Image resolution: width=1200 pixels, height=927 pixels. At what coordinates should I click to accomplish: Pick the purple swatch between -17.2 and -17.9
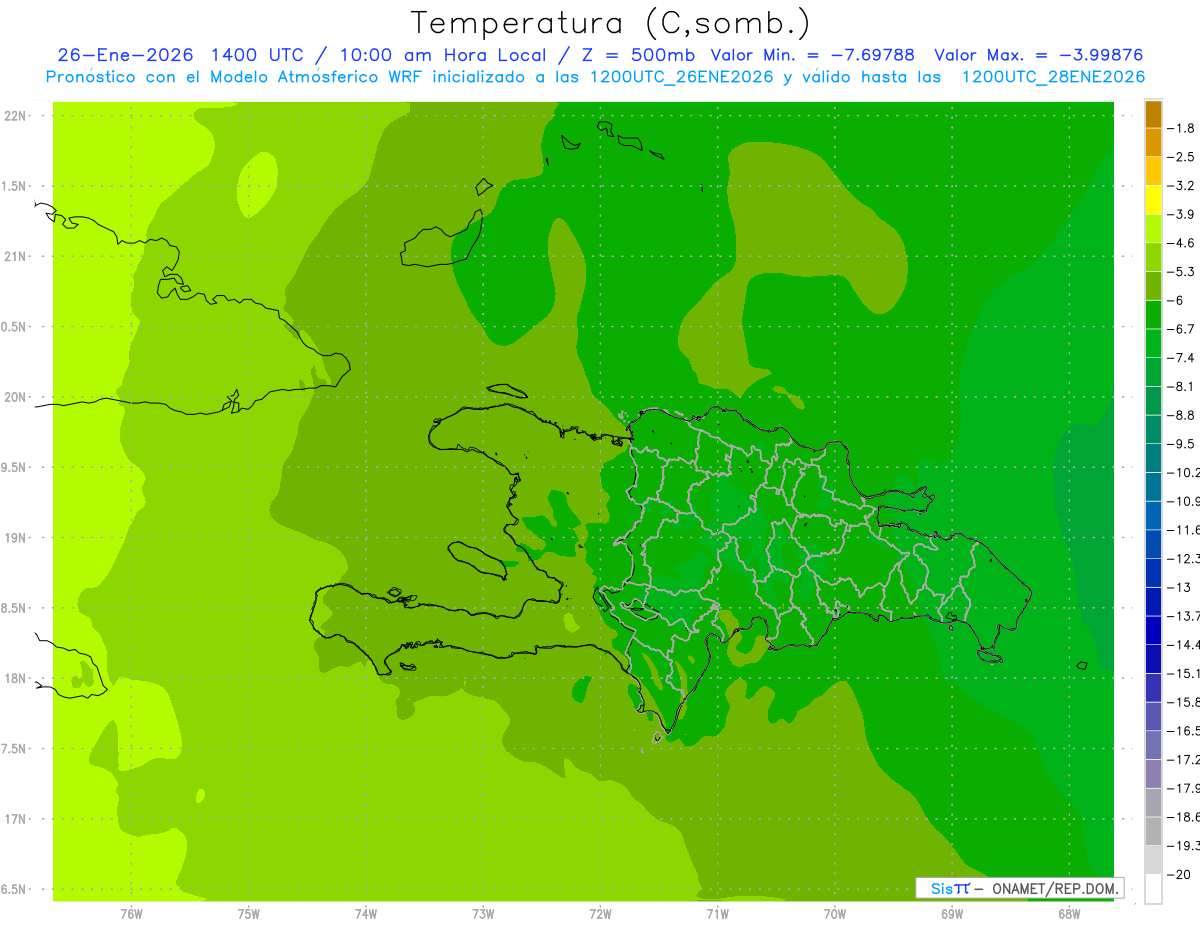tap(1153, 774)
